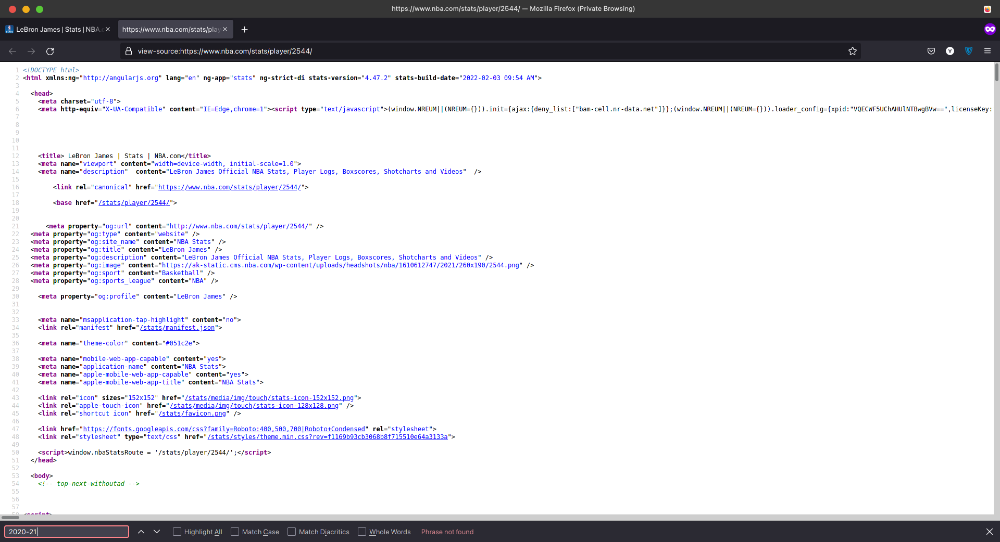1000x542 pixels.
Task: Click the og:profile meta tag line
Action: 138,297
